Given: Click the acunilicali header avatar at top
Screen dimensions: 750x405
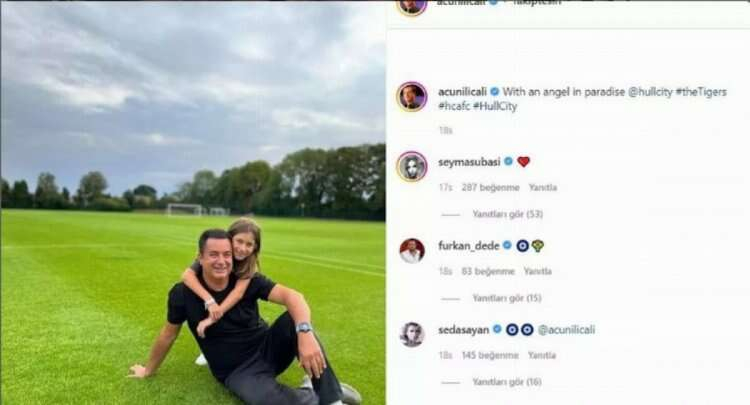Looking at the screenshot, I should coord(412,7).
